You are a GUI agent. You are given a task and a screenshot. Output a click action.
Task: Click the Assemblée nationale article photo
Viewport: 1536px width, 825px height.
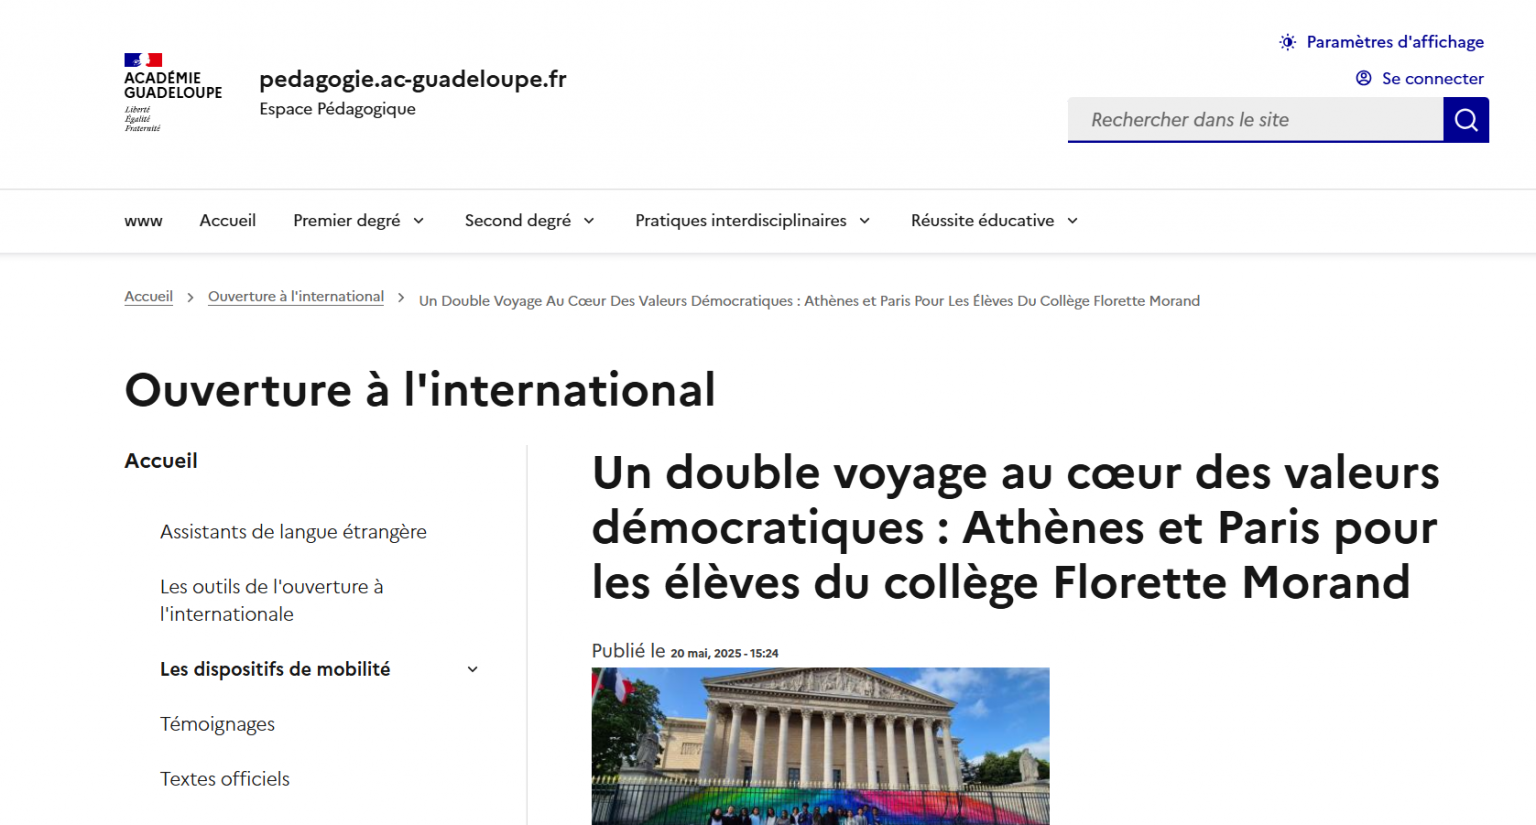(x=820, y=746)
